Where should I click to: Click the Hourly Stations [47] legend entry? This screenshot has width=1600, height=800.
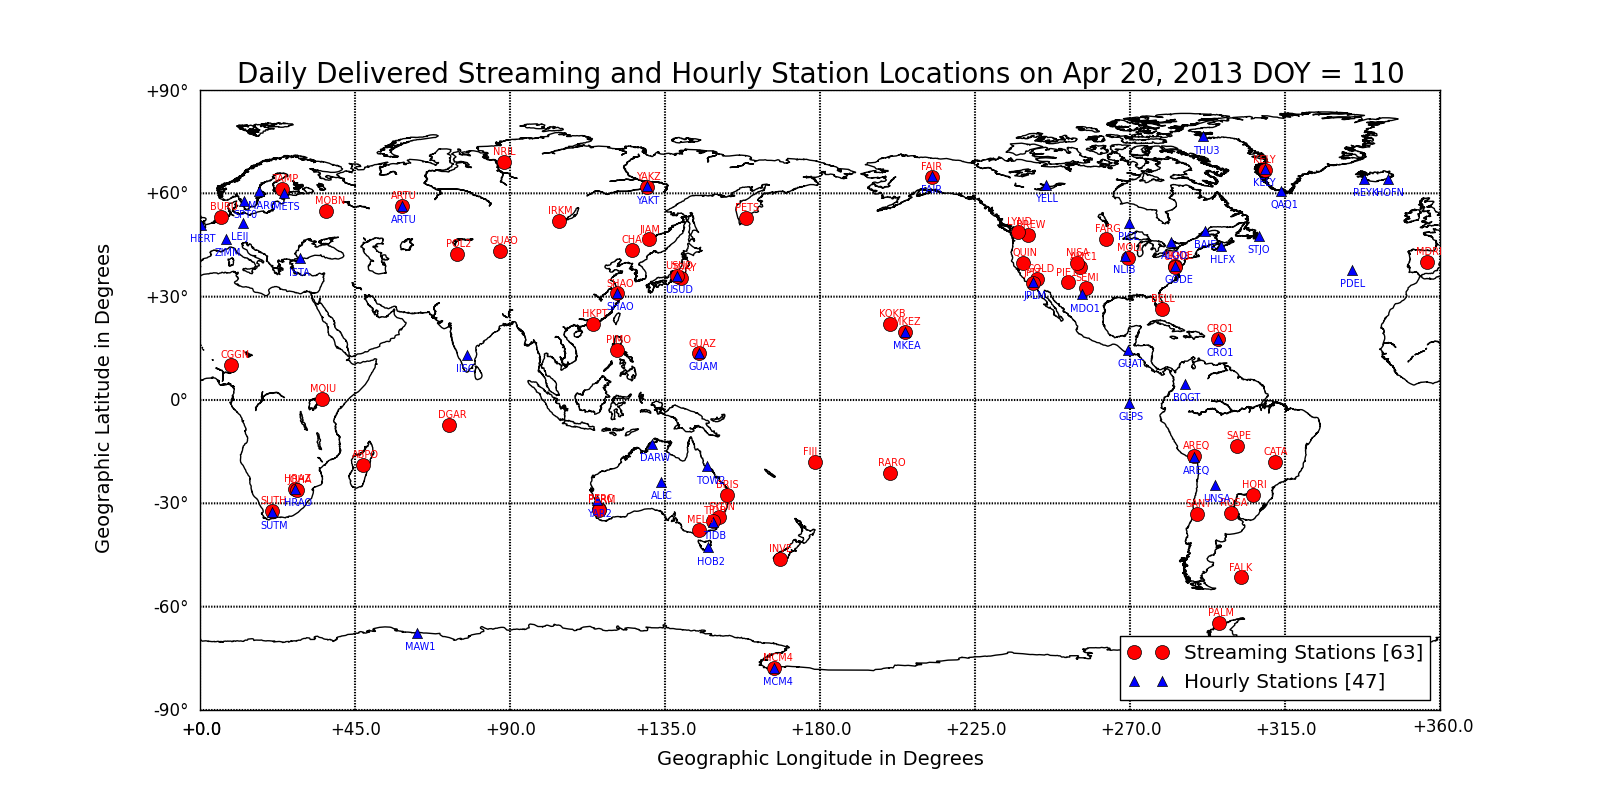[1284, 682]
